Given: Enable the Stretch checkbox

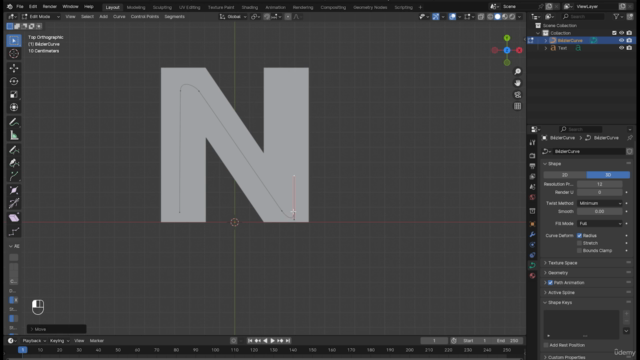Looking at the screenshot, I should click(x=579, y=243).
